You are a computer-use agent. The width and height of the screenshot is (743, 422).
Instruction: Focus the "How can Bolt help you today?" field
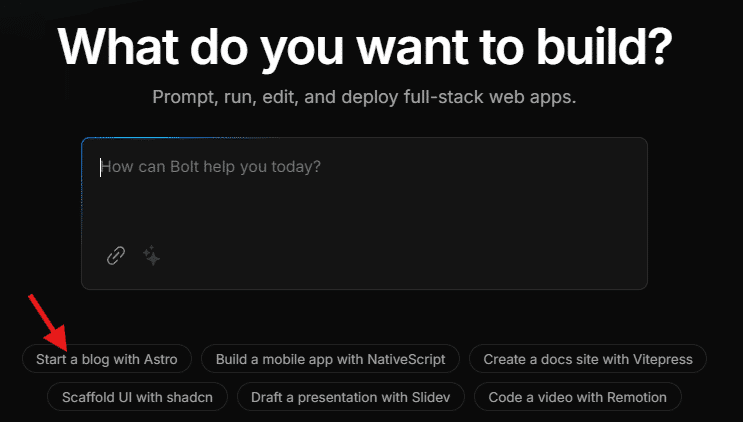[x=364, y=190]
